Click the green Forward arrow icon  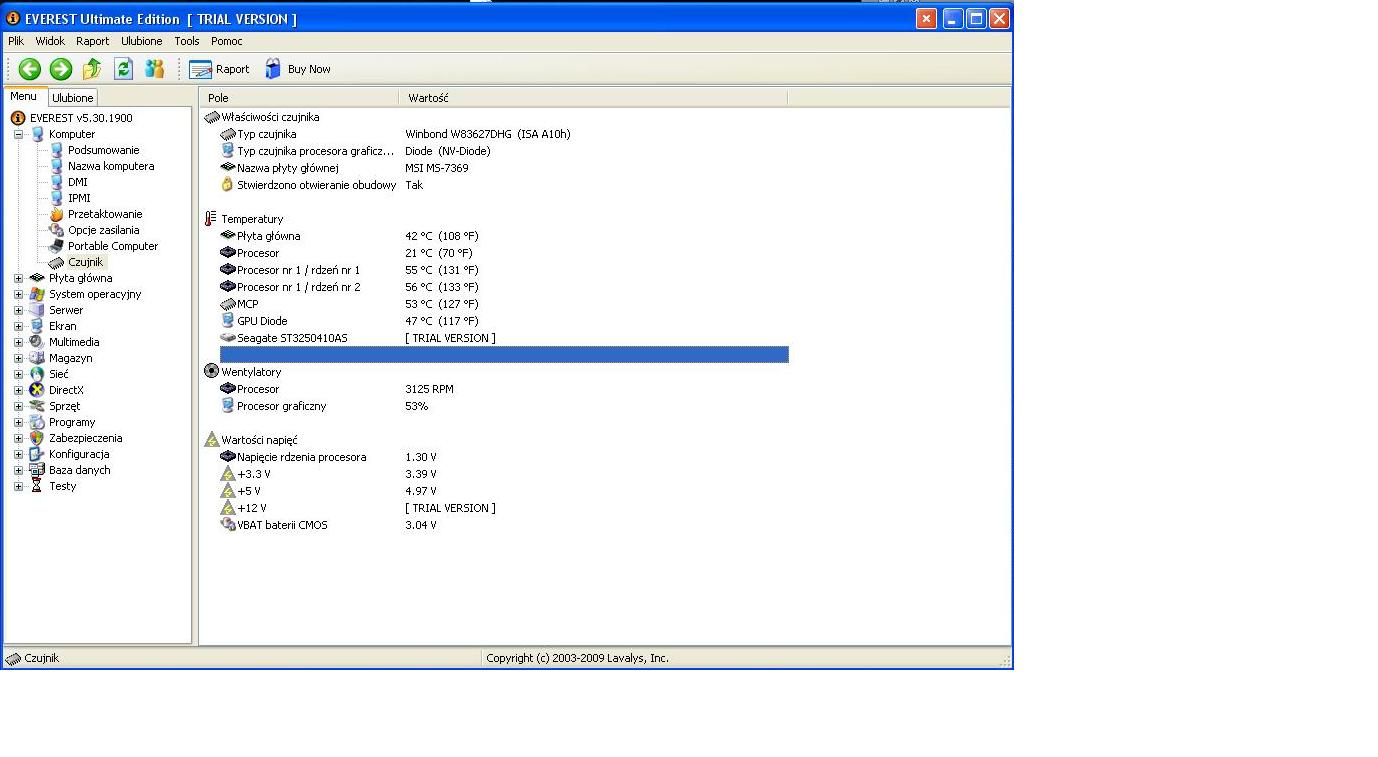(x=61, y=69)
